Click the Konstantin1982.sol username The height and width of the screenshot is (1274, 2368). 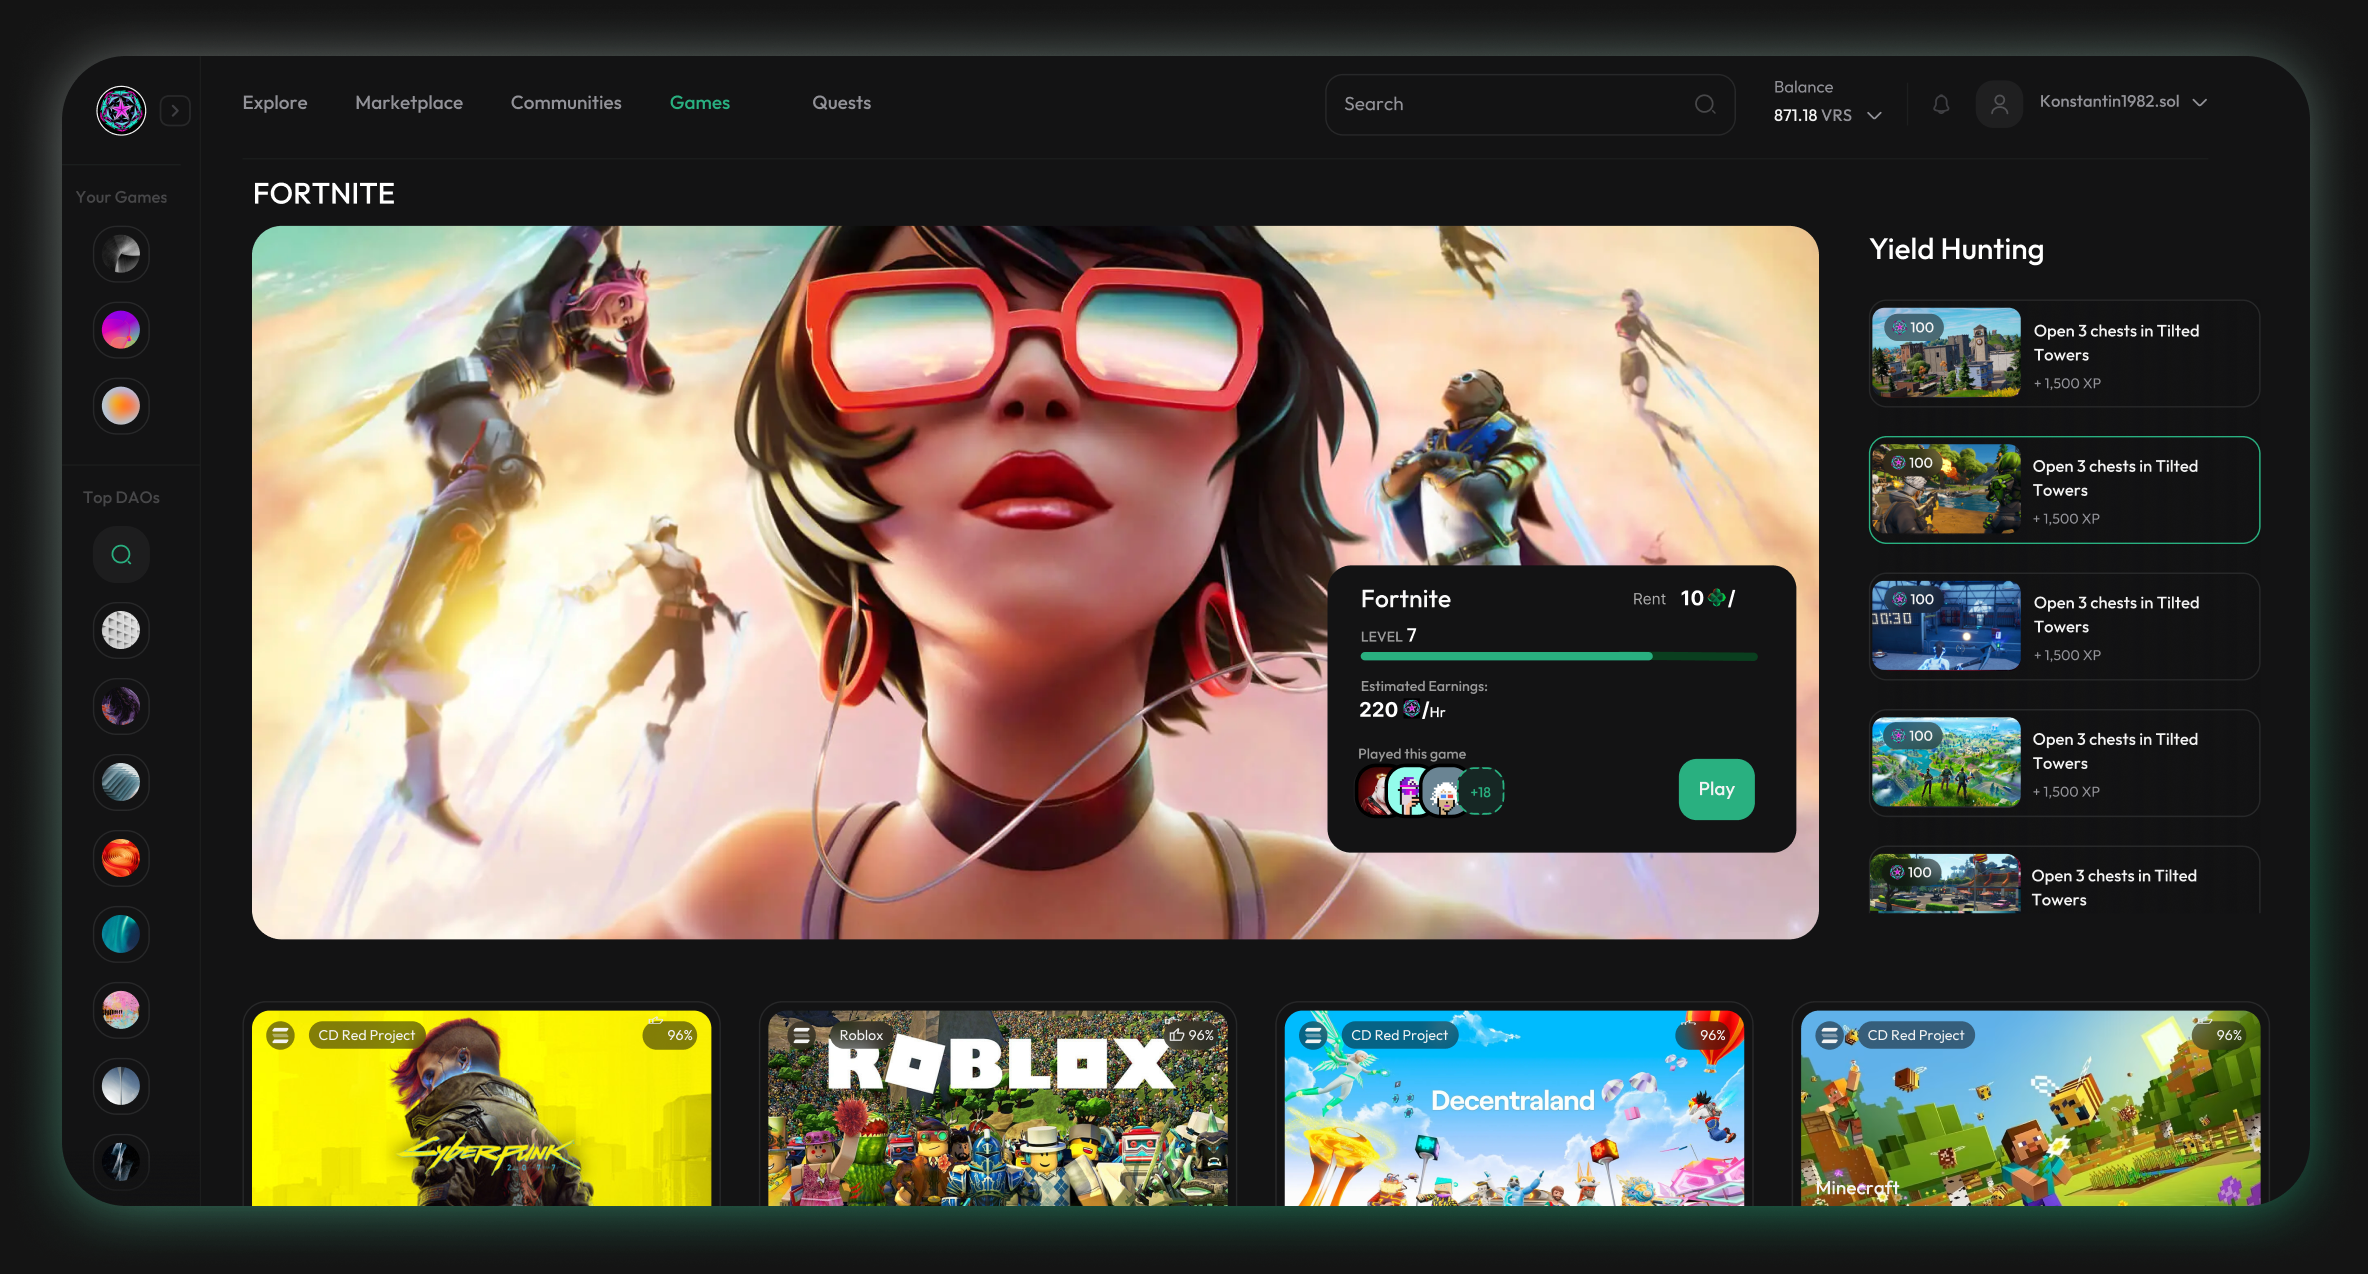click(2109, 102)
